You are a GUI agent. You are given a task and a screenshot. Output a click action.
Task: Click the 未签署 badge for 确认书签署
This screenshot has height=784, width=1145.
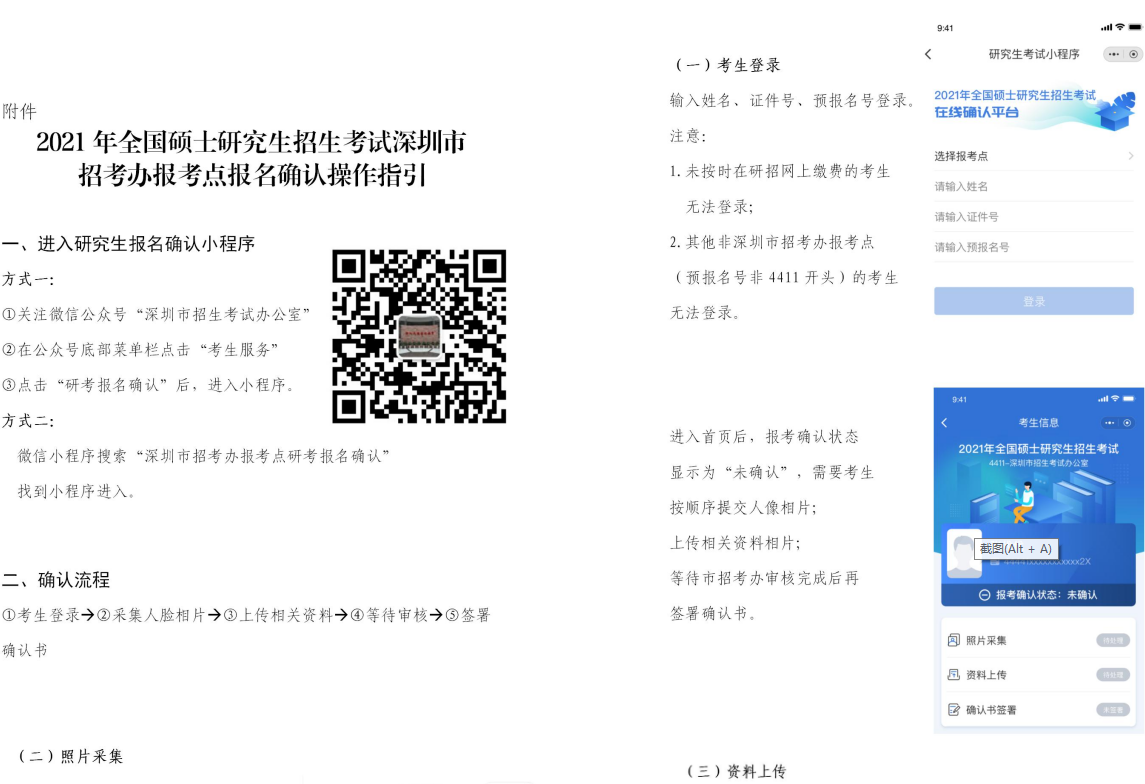click(x=1112, y=710)
